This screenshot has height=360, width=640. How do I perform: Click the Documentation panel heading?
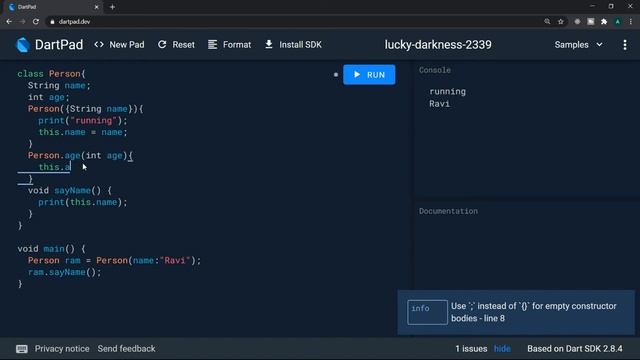click(x=448, y=211)
